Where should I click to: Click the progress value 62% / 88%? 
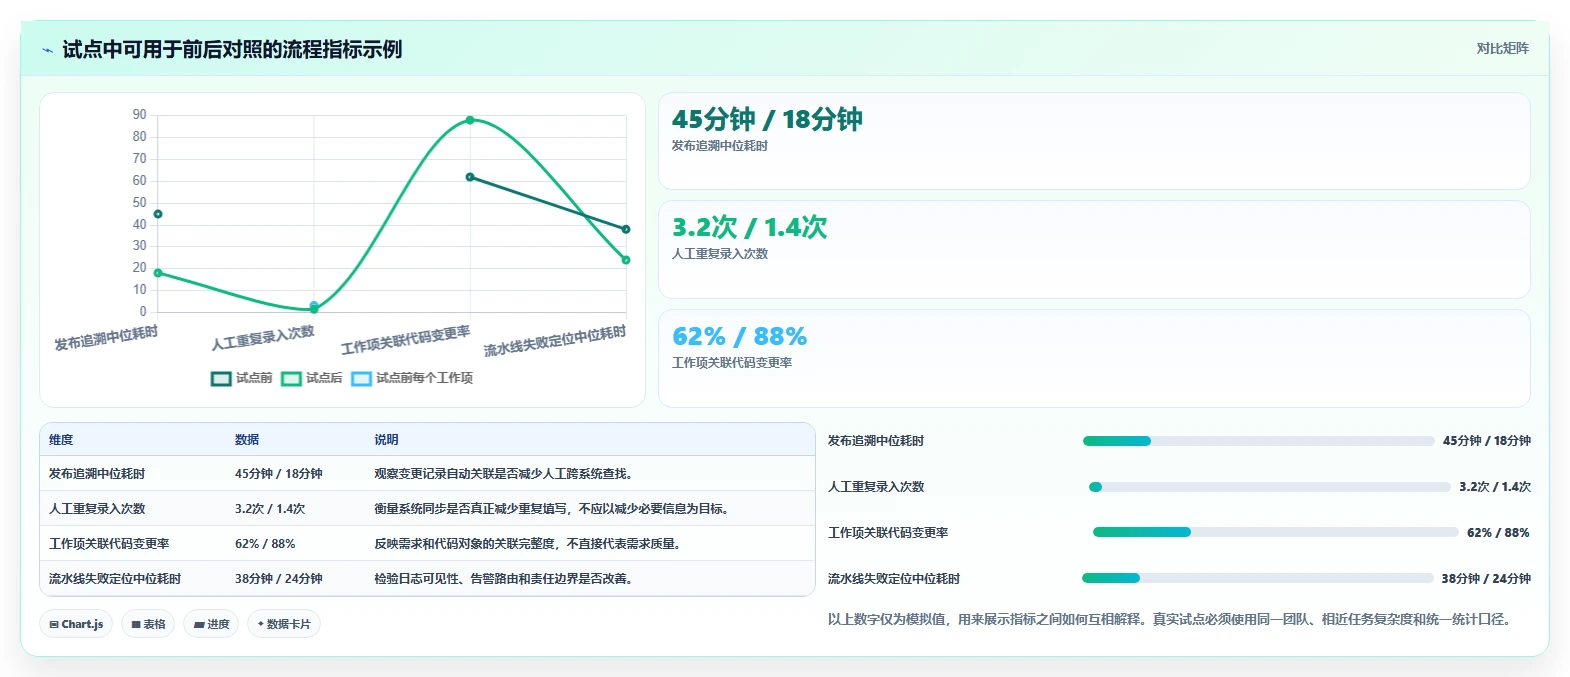point(1498,533)
